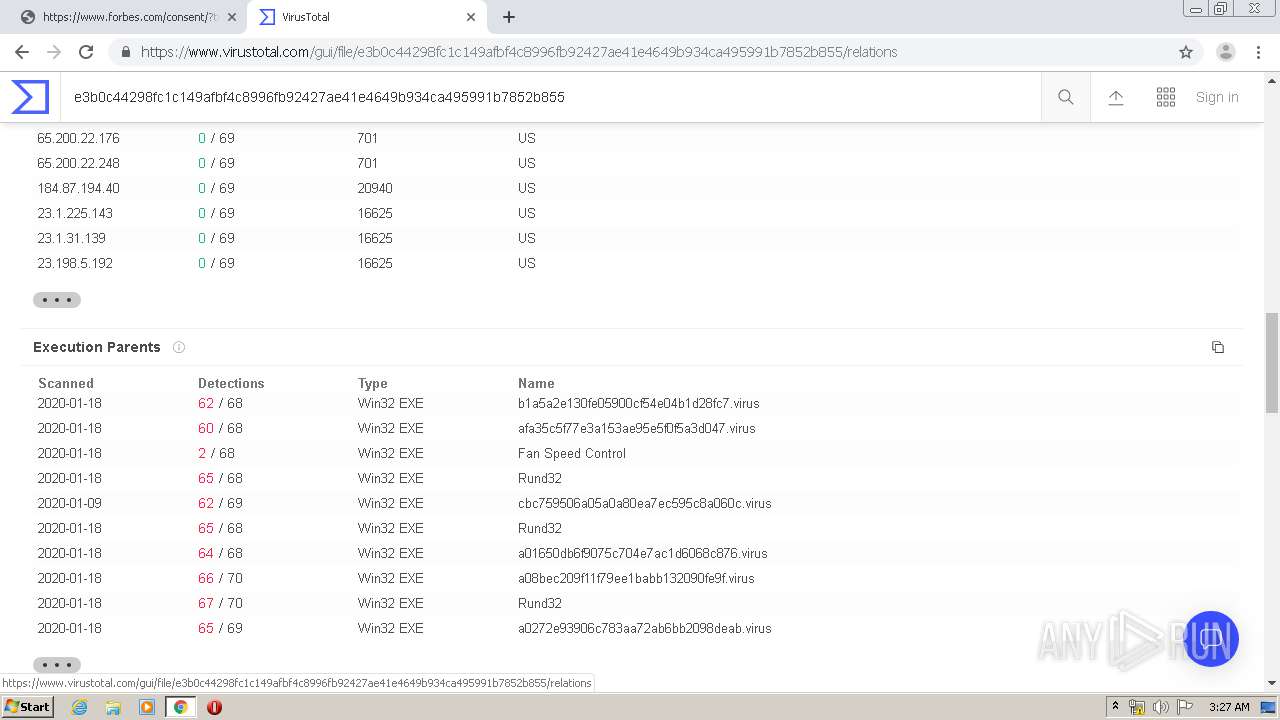
Task: Go back to previous page
Action: point(22,52)
